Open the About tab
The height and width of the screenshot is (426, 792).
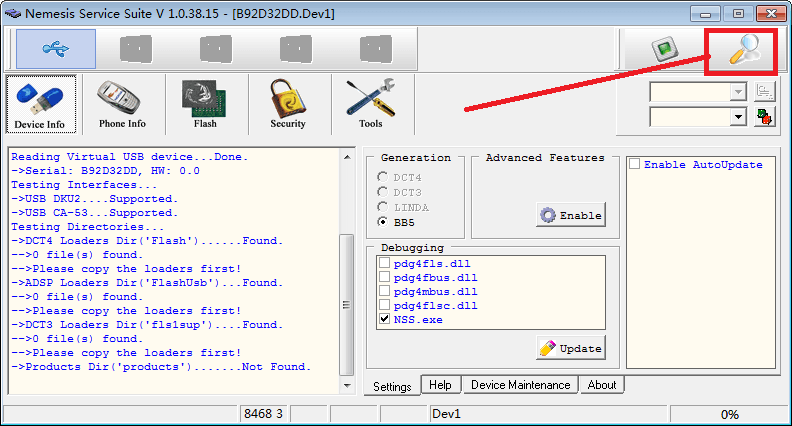tap(601, 385)
